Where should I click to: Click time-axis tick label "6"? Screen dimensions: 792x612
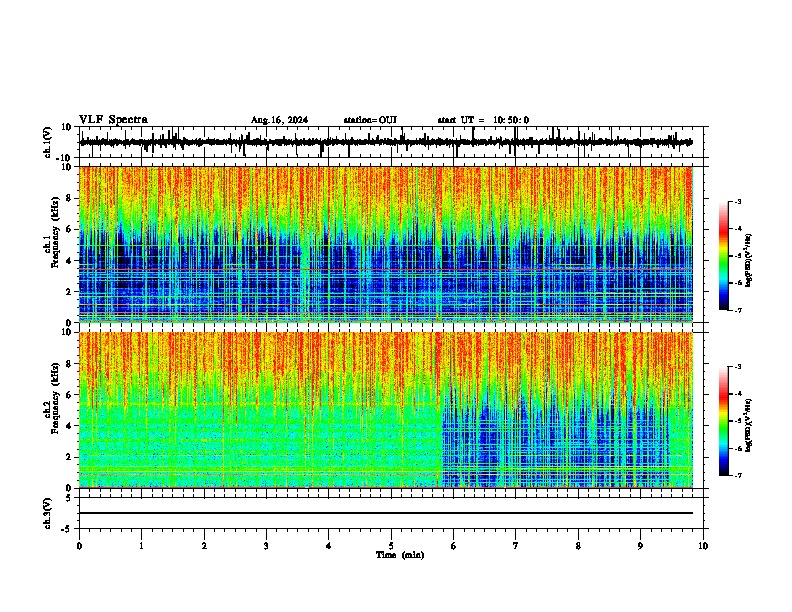coord(454,546)
